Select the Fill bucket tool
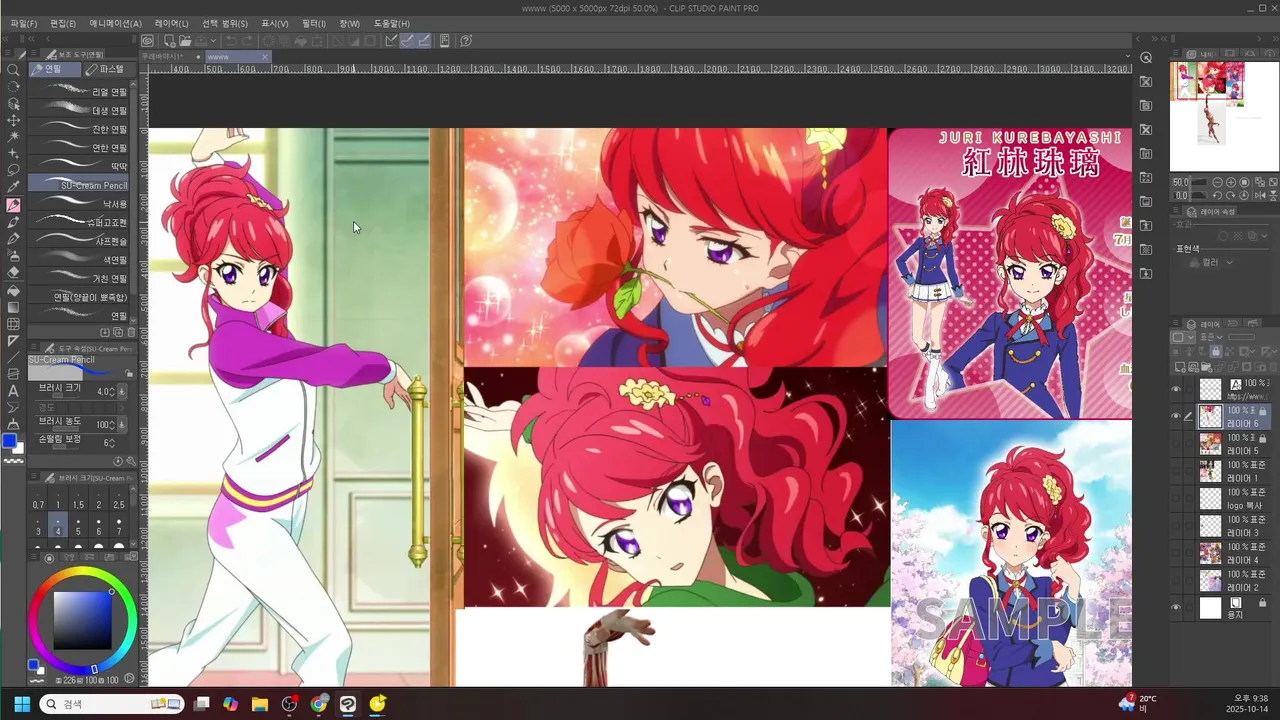Image resolution: width=1280 pixels, height=720 pixels. pos(13,290)
